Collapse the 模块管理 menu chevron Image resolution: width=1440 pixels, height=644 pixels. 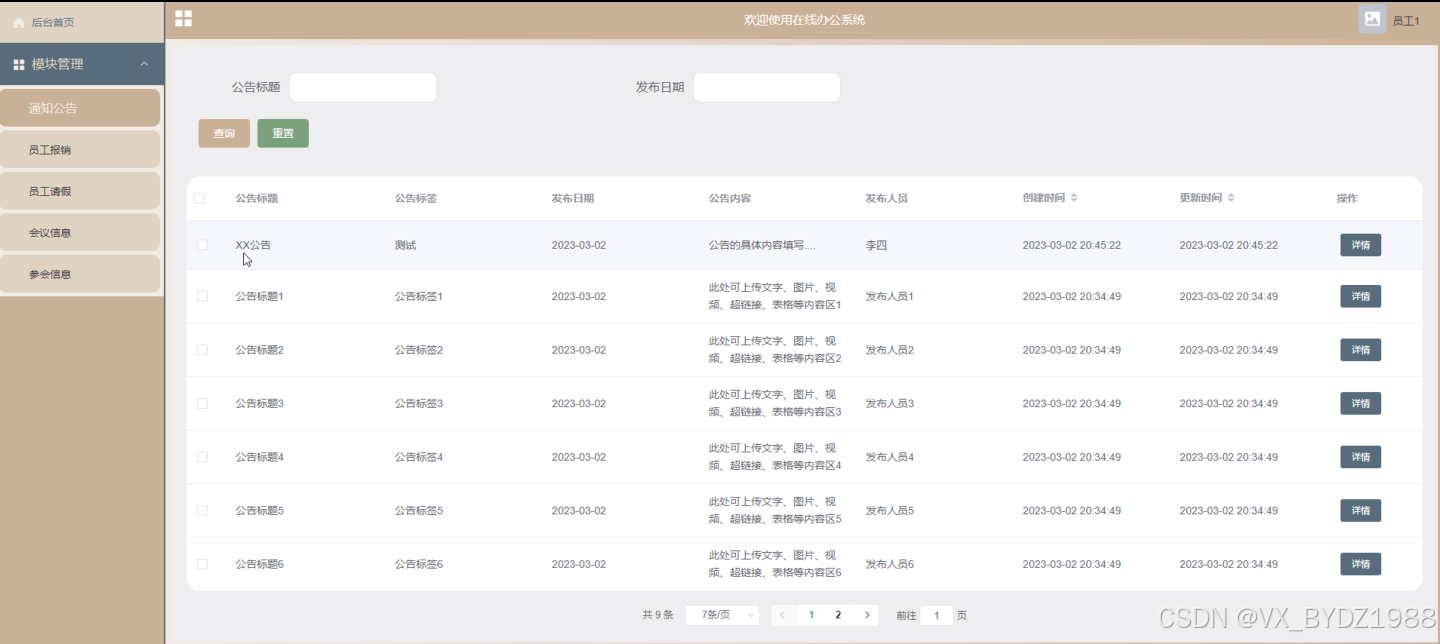tap(144, 64)
